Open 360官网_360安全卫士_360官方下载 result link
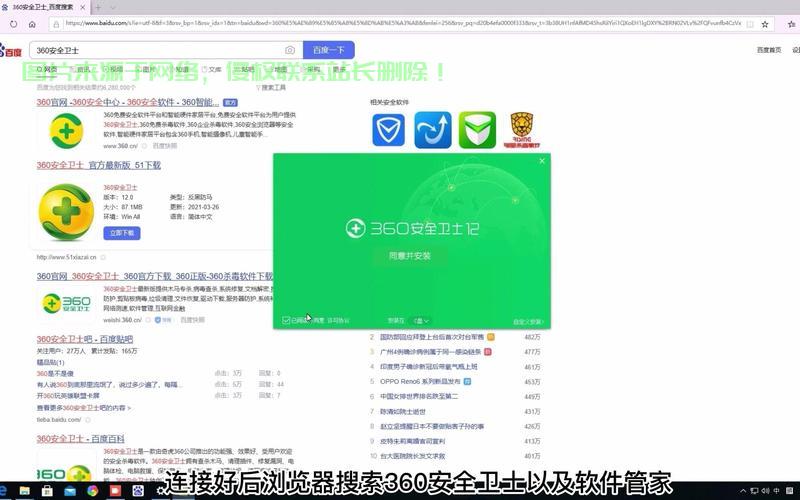The image size is (800, 500). (x=155, y=276)
